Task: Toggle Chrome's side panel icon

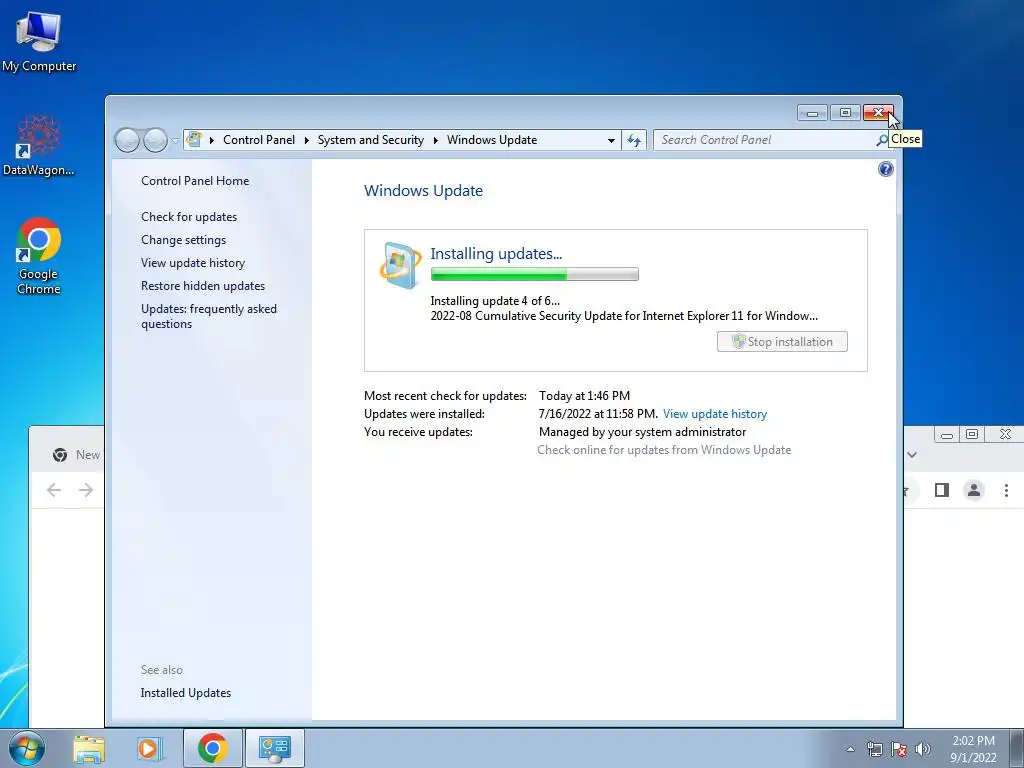Action: coord(942,490)
